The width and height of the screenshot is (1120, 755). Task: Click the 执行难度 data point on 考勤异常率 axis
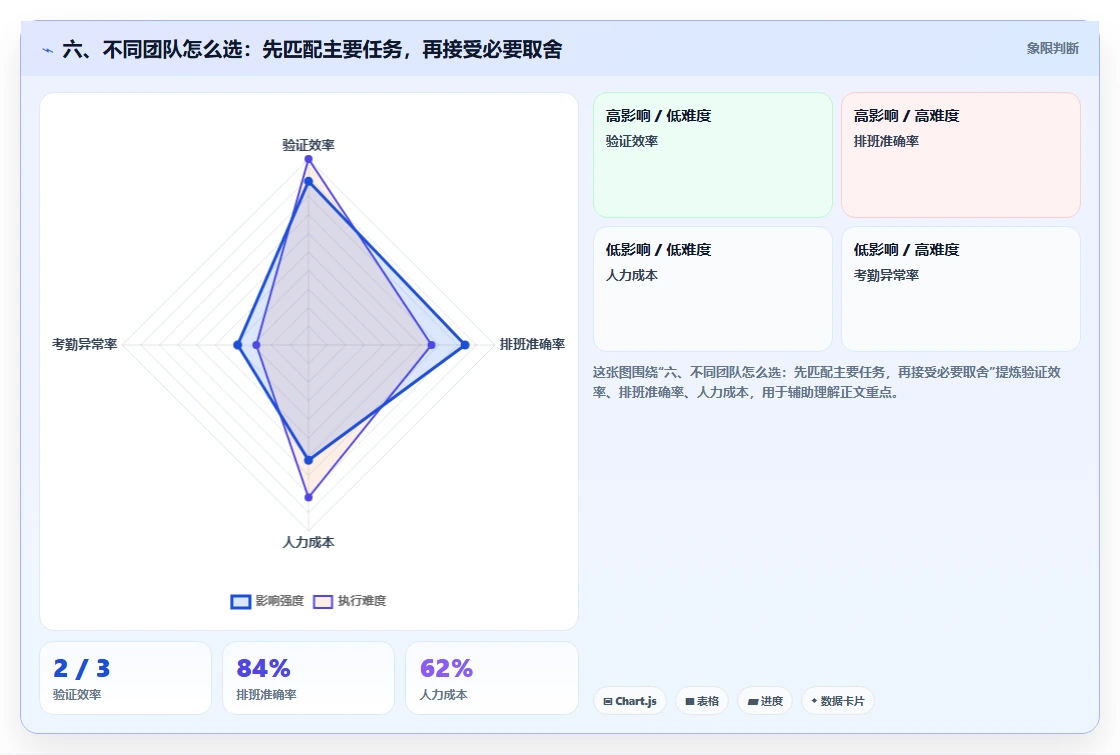click(257, 345)
